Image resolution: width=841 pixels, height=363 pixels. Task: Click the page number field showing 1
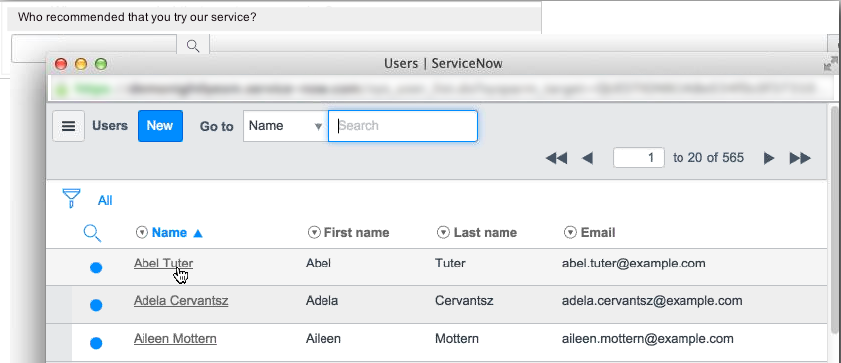point(639,158)
